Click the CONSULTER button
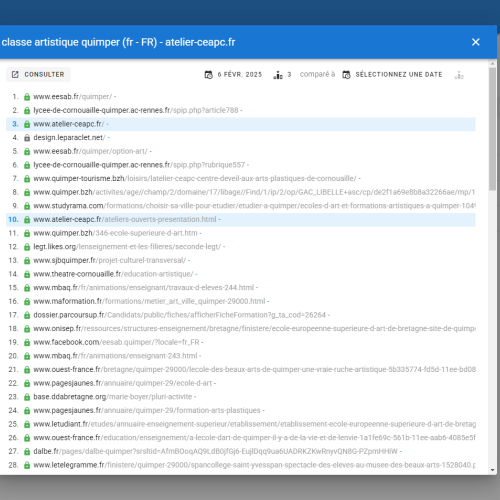 [x=38, y=74]
